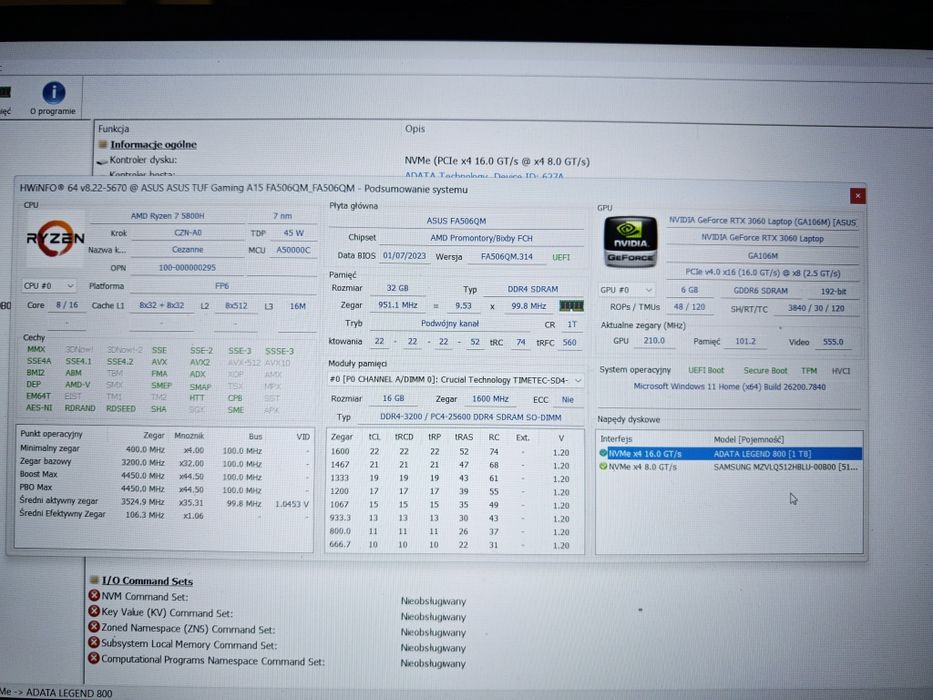The image size is (933, 700).
Task: Click NVIDIA GeForce RTX 3060 Laptop (GA106M) field
Action: click(763, 221)
